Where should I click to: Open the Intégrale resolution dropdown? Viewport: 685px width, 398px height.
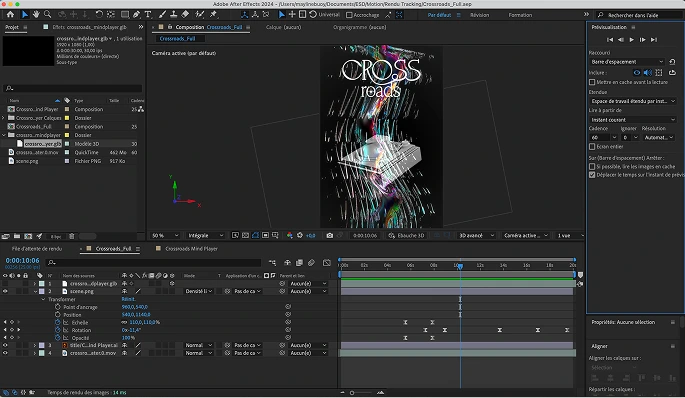(205, 235)
